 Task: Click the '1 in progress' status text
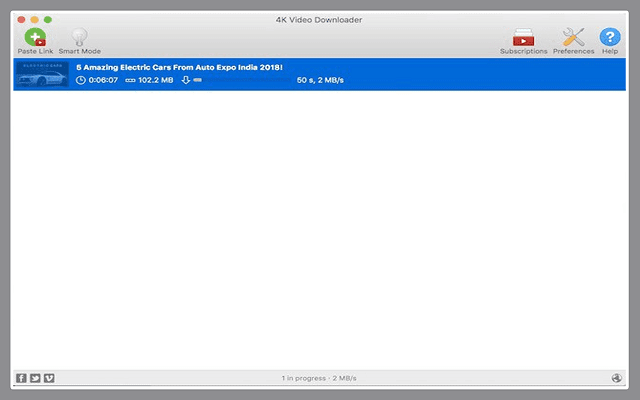[x=319, y=378]
